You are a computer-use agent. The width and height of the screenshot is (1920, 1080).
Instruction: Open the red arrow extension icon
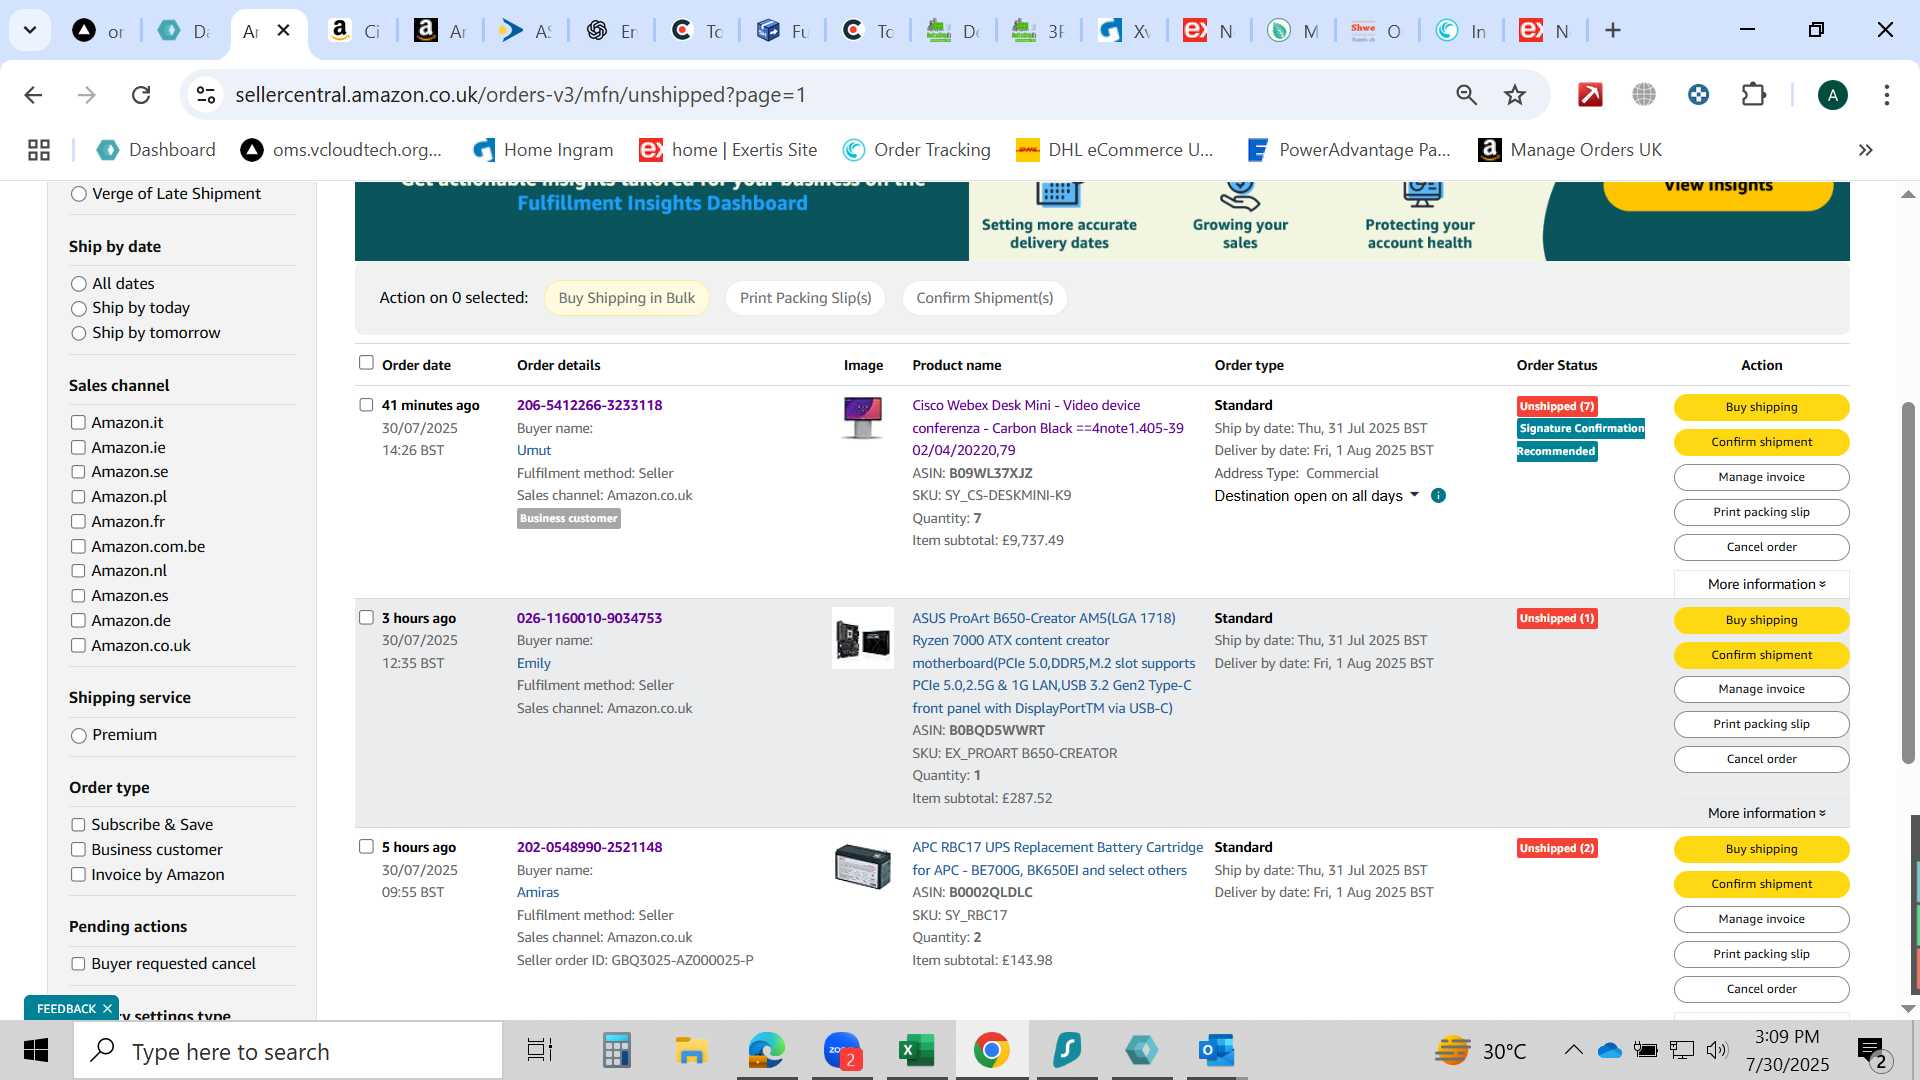click(1590, 95)
